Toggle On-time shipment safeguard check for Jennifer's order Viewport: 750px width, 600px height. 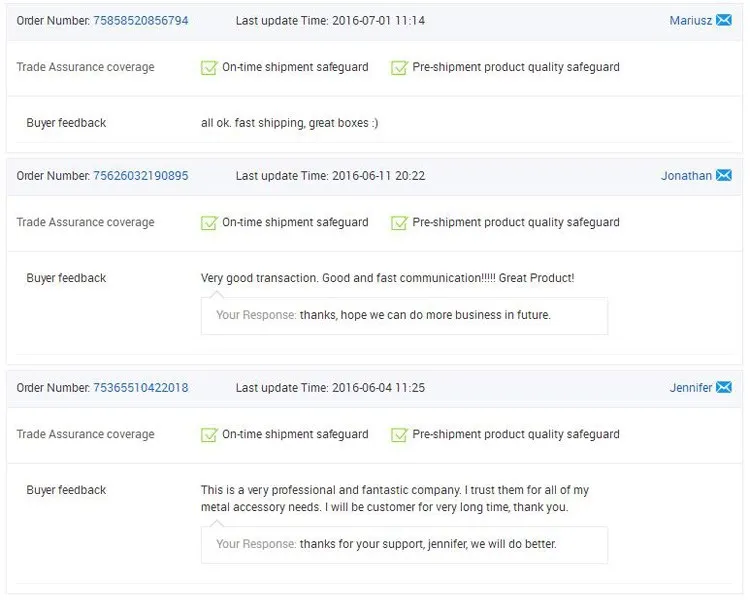click(x=209, y=434)
